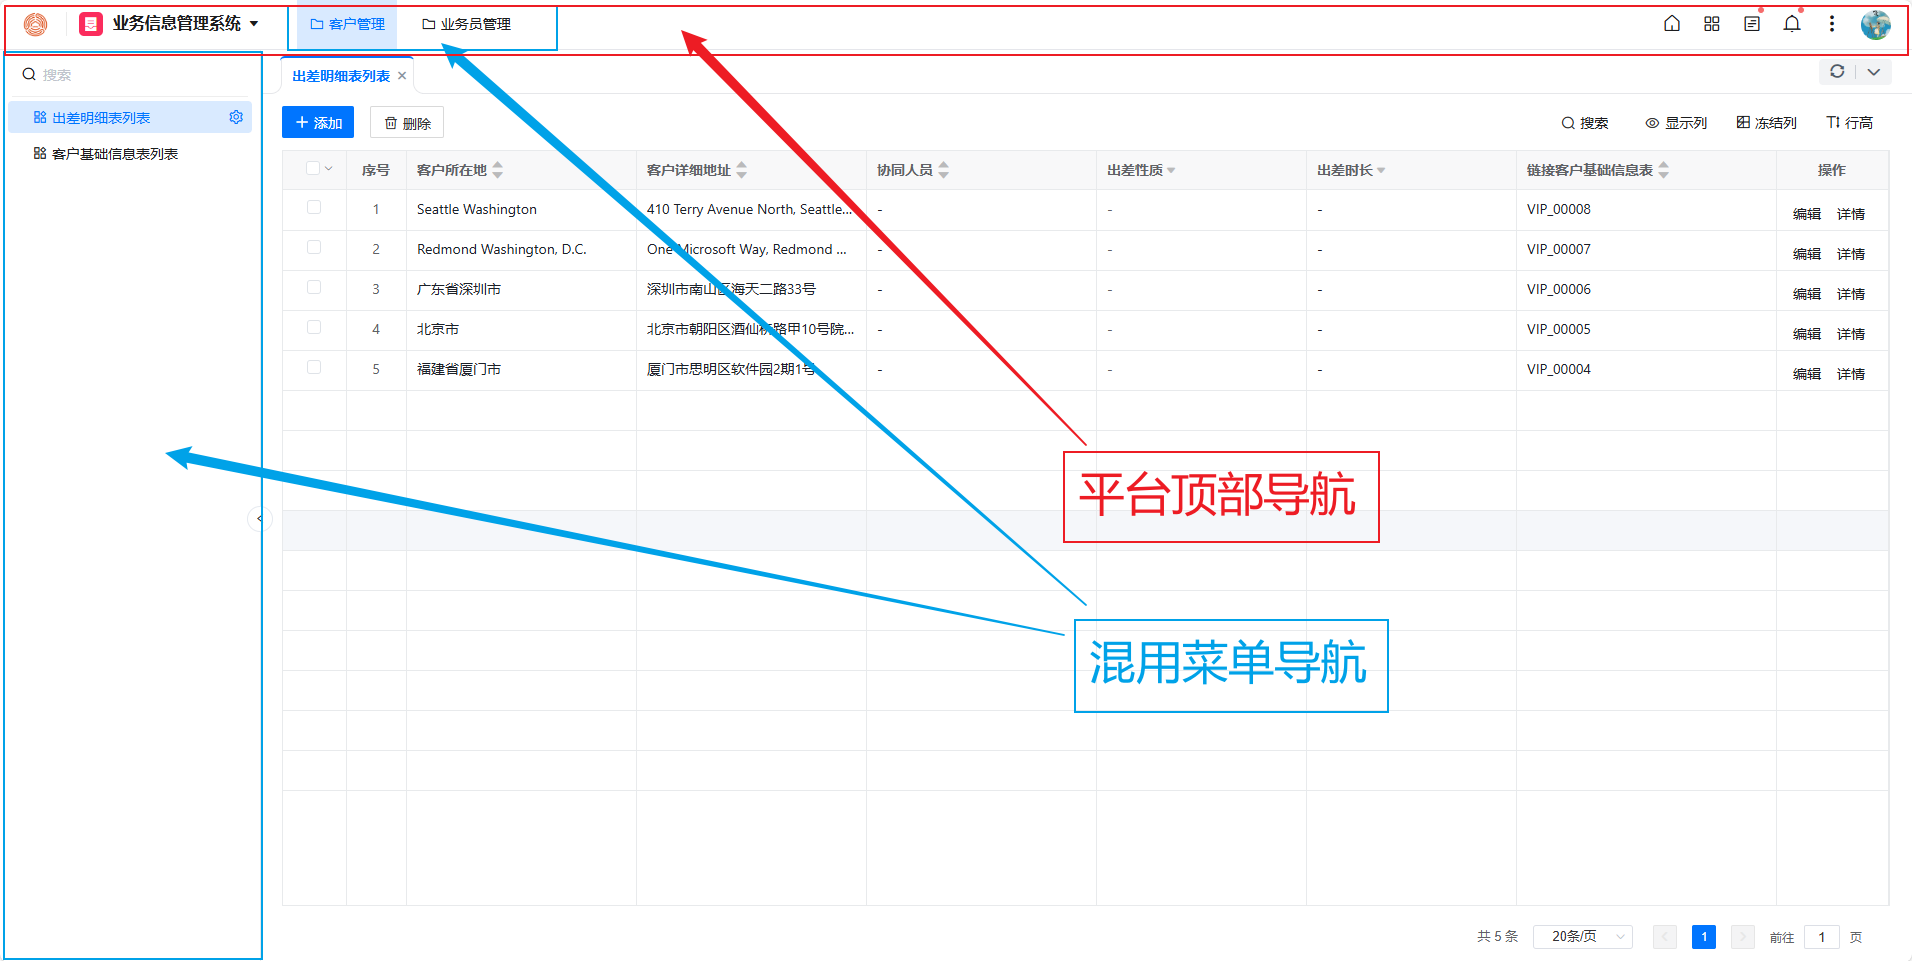1912x961 pixels.
Task: Open the apps grid icon
Action: [1711, 24]
